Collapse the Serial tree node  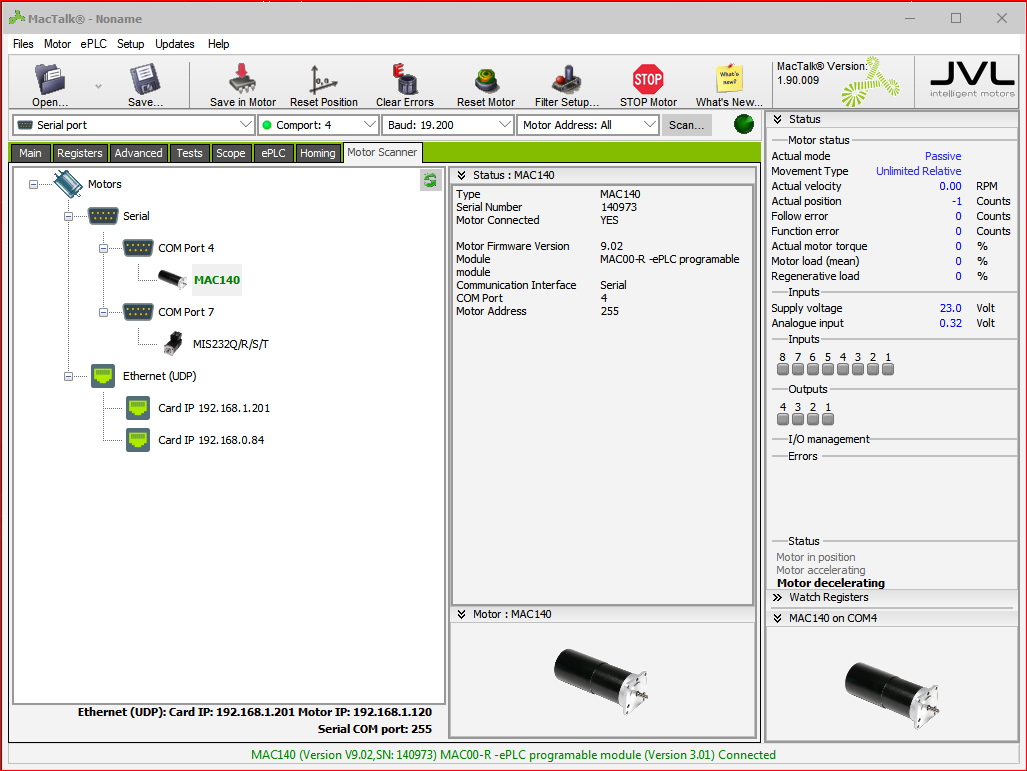pos(68,216)
